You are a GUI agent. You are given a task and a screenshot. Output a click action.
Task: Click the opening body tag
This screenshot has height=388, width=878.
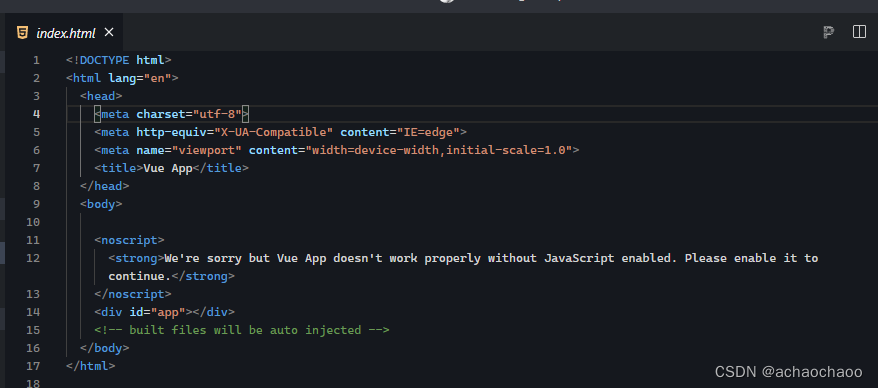[x=101, y=204]
